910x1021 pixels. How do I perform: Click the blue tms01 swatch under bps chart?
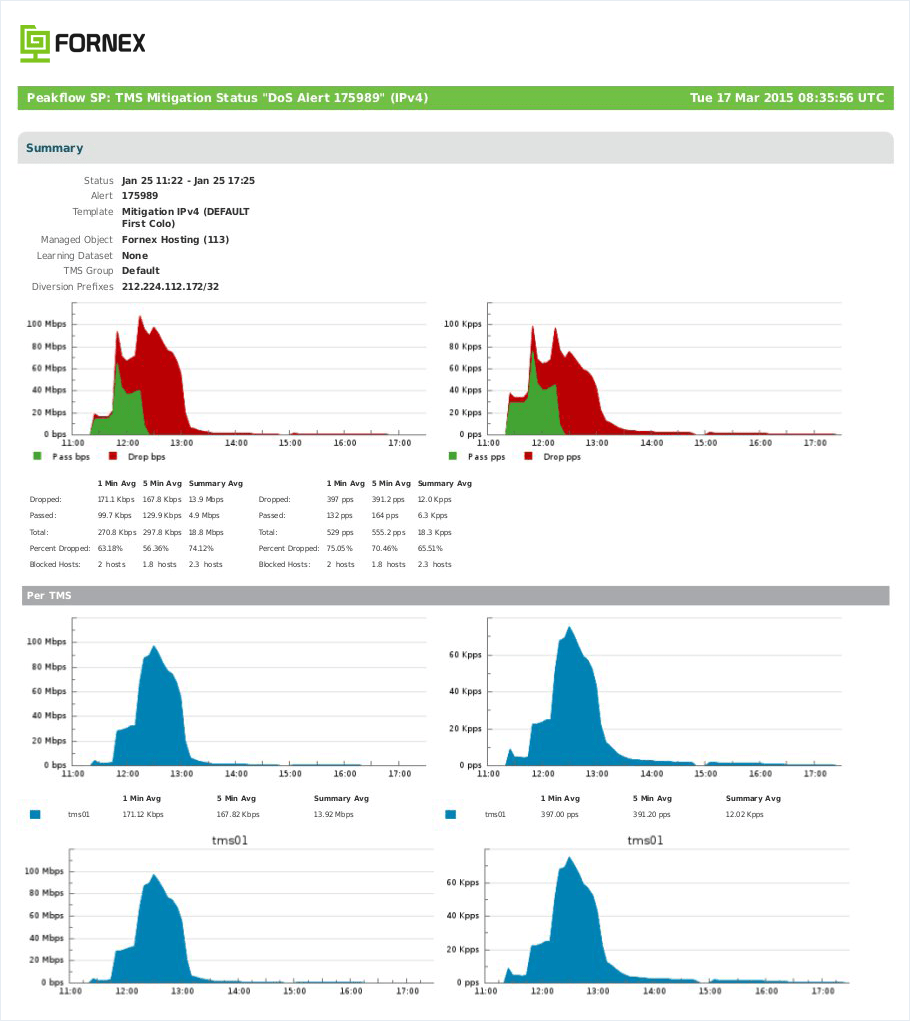[x=35, y=814]
